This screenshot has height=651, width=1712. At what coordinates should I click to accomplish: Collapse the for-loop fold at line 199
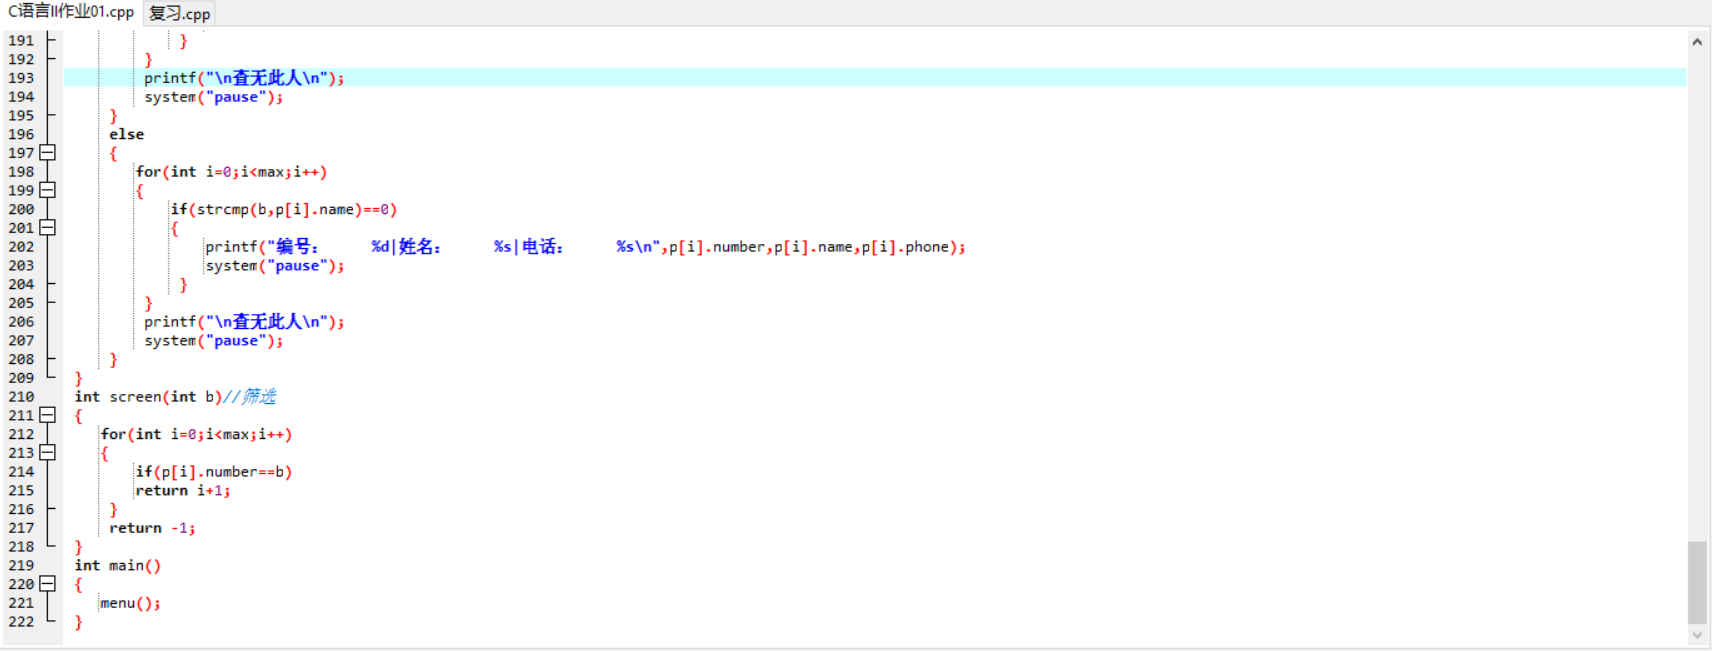47,190
